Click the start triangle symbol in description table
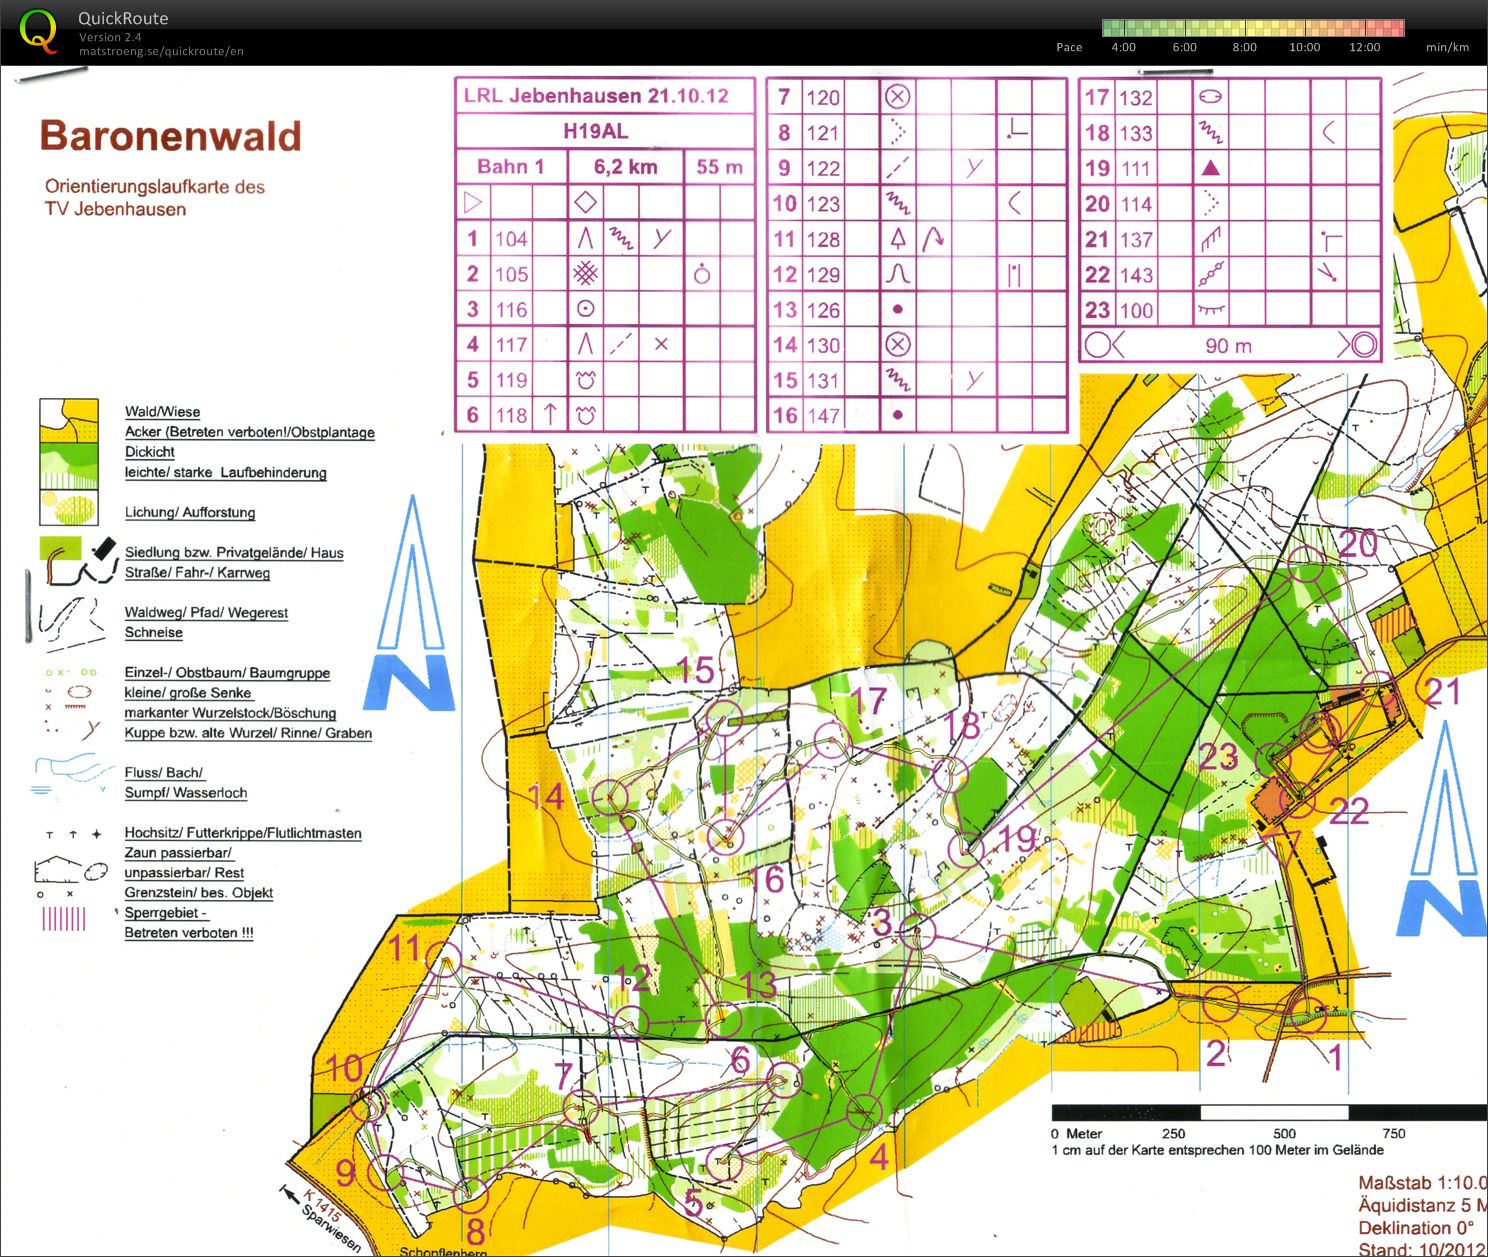This screenshot has width=1488, height=1257. 472,203
